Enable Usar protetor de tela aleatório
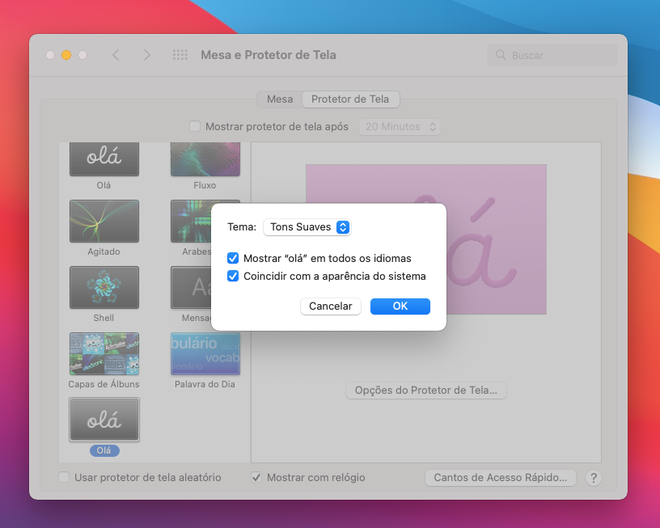 [x=64, y=477]
